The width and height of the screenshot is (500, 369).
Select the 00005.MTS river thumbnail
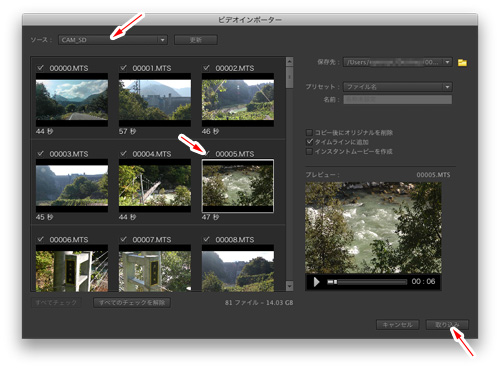(x=238, y=185)
